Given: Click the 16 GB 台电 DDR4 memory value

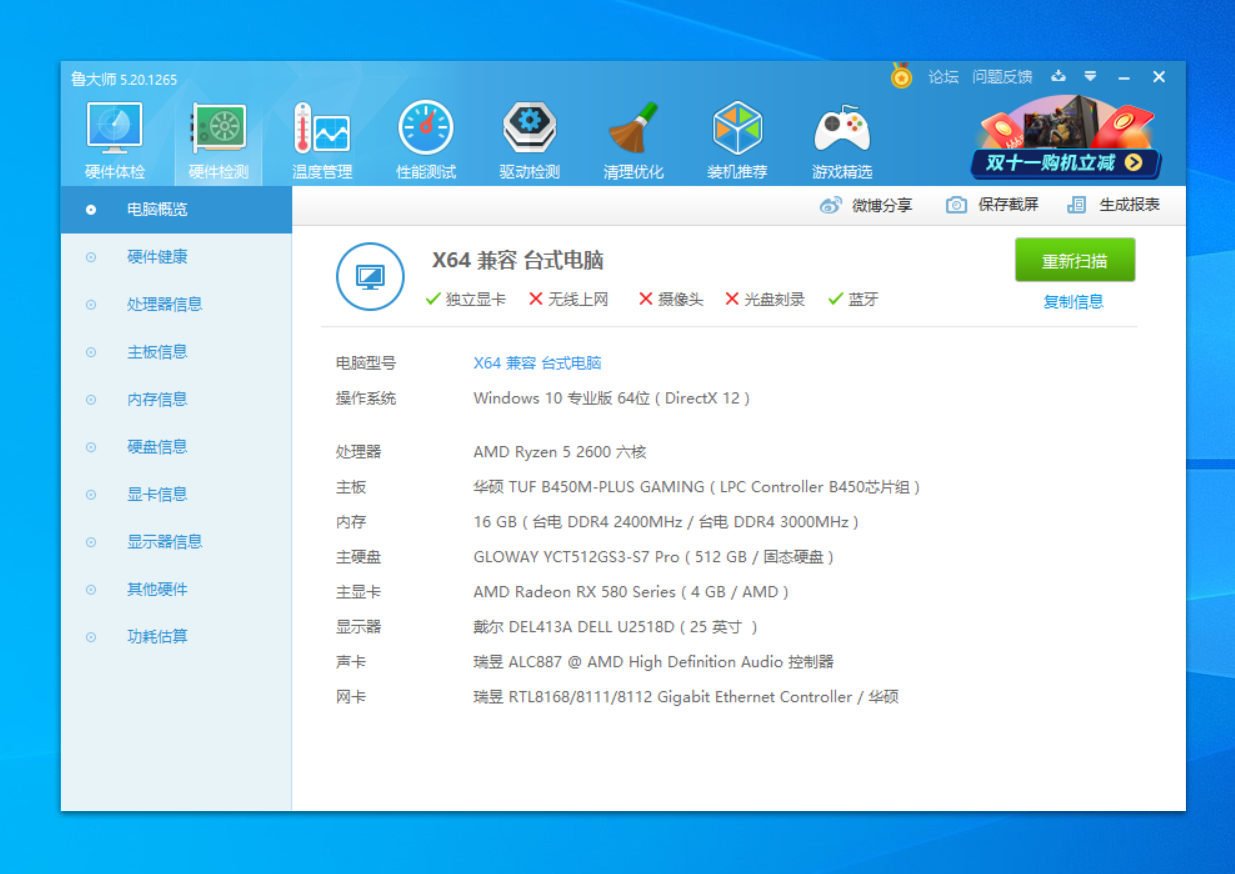Looking at the screenshot, I should (666, 522).
